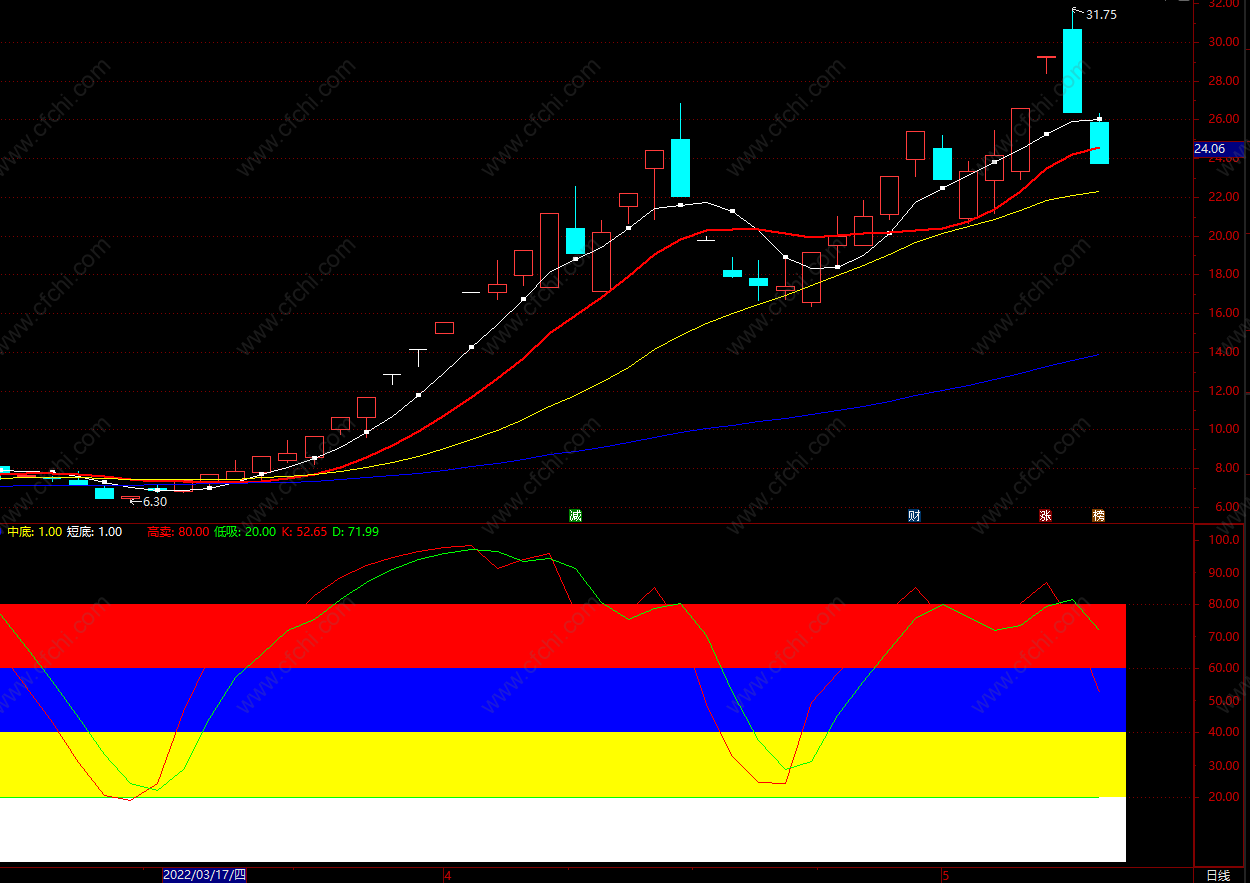Click the 2022/03/17/四 date label

click(x=205, y=875)
